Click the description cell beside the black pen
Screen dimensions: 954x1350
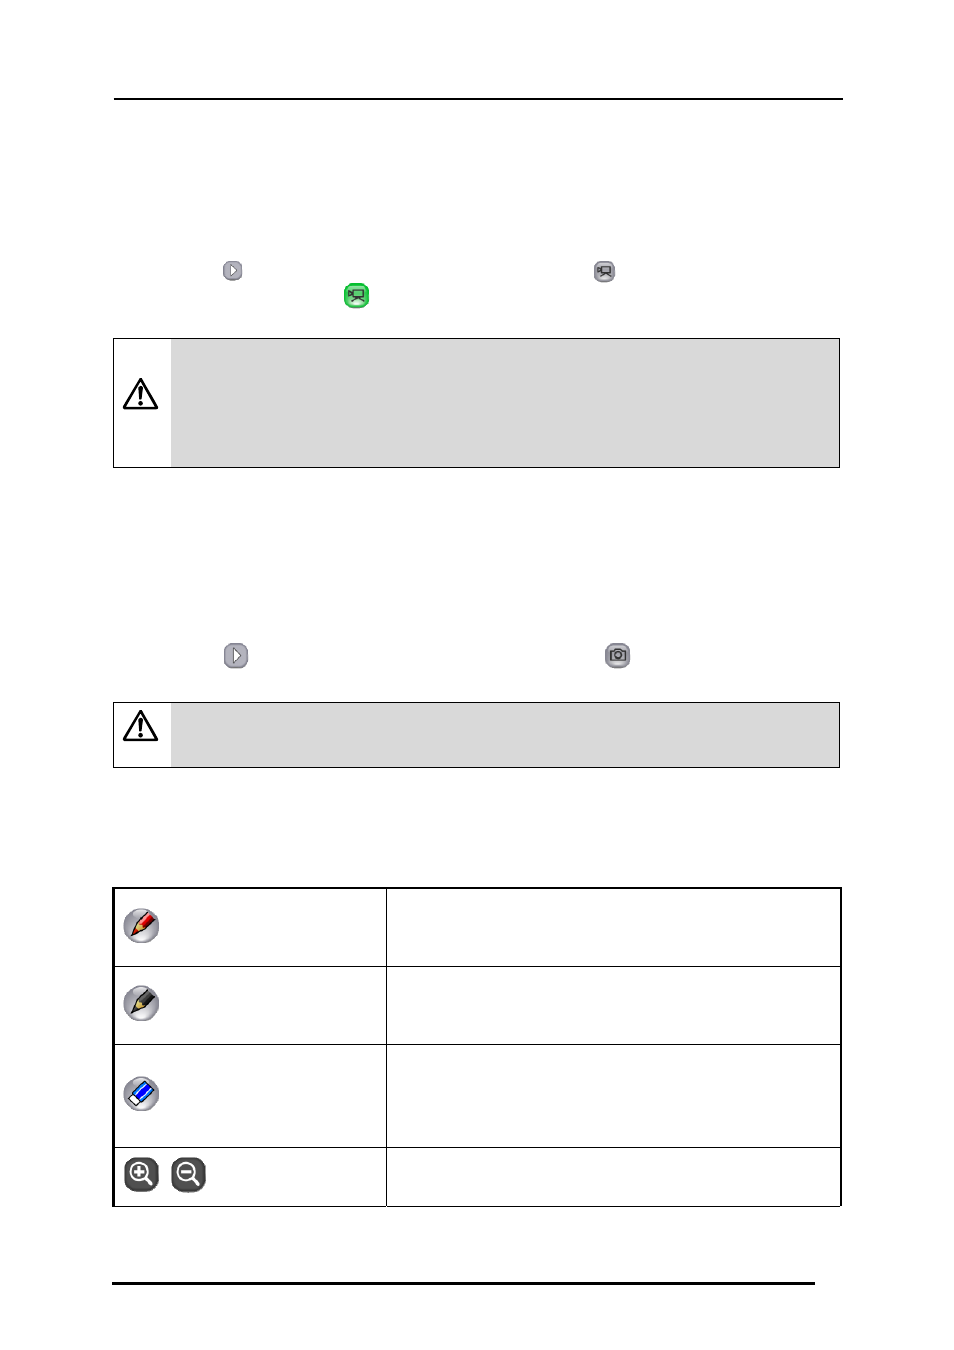pyautogui.click(x=613, y=1005)
